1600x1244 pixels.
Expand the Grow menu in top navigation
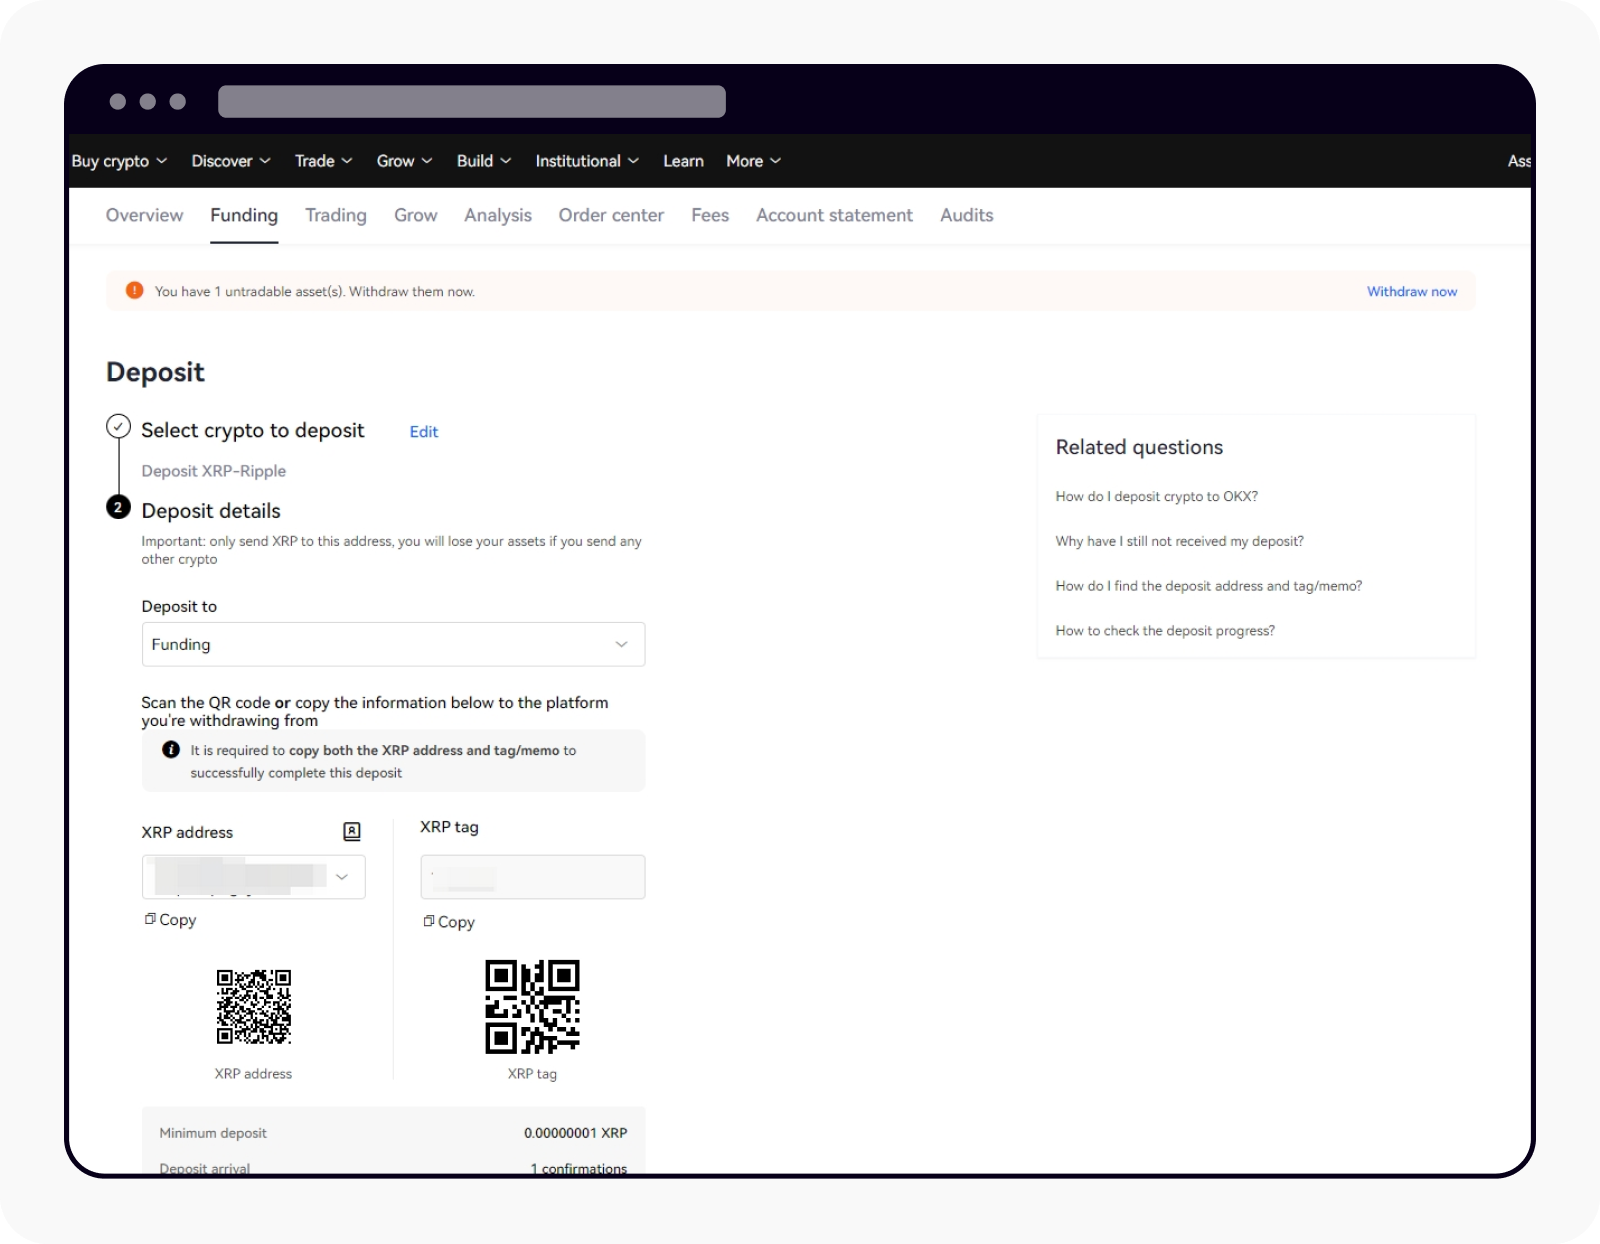coord(404,161)
